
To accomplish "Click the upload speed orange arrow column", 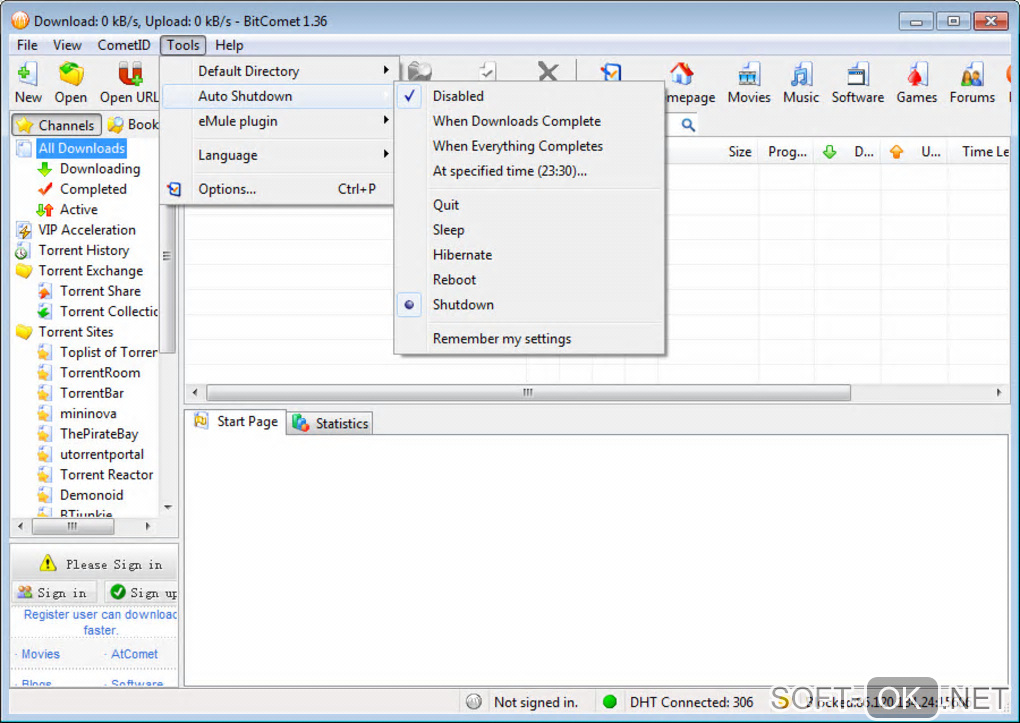I will click(x=896, y=152).
